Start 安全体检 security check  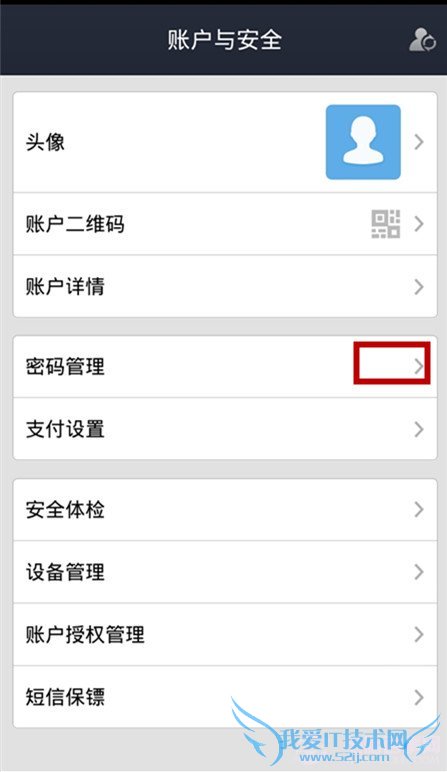tap(225, 510)
